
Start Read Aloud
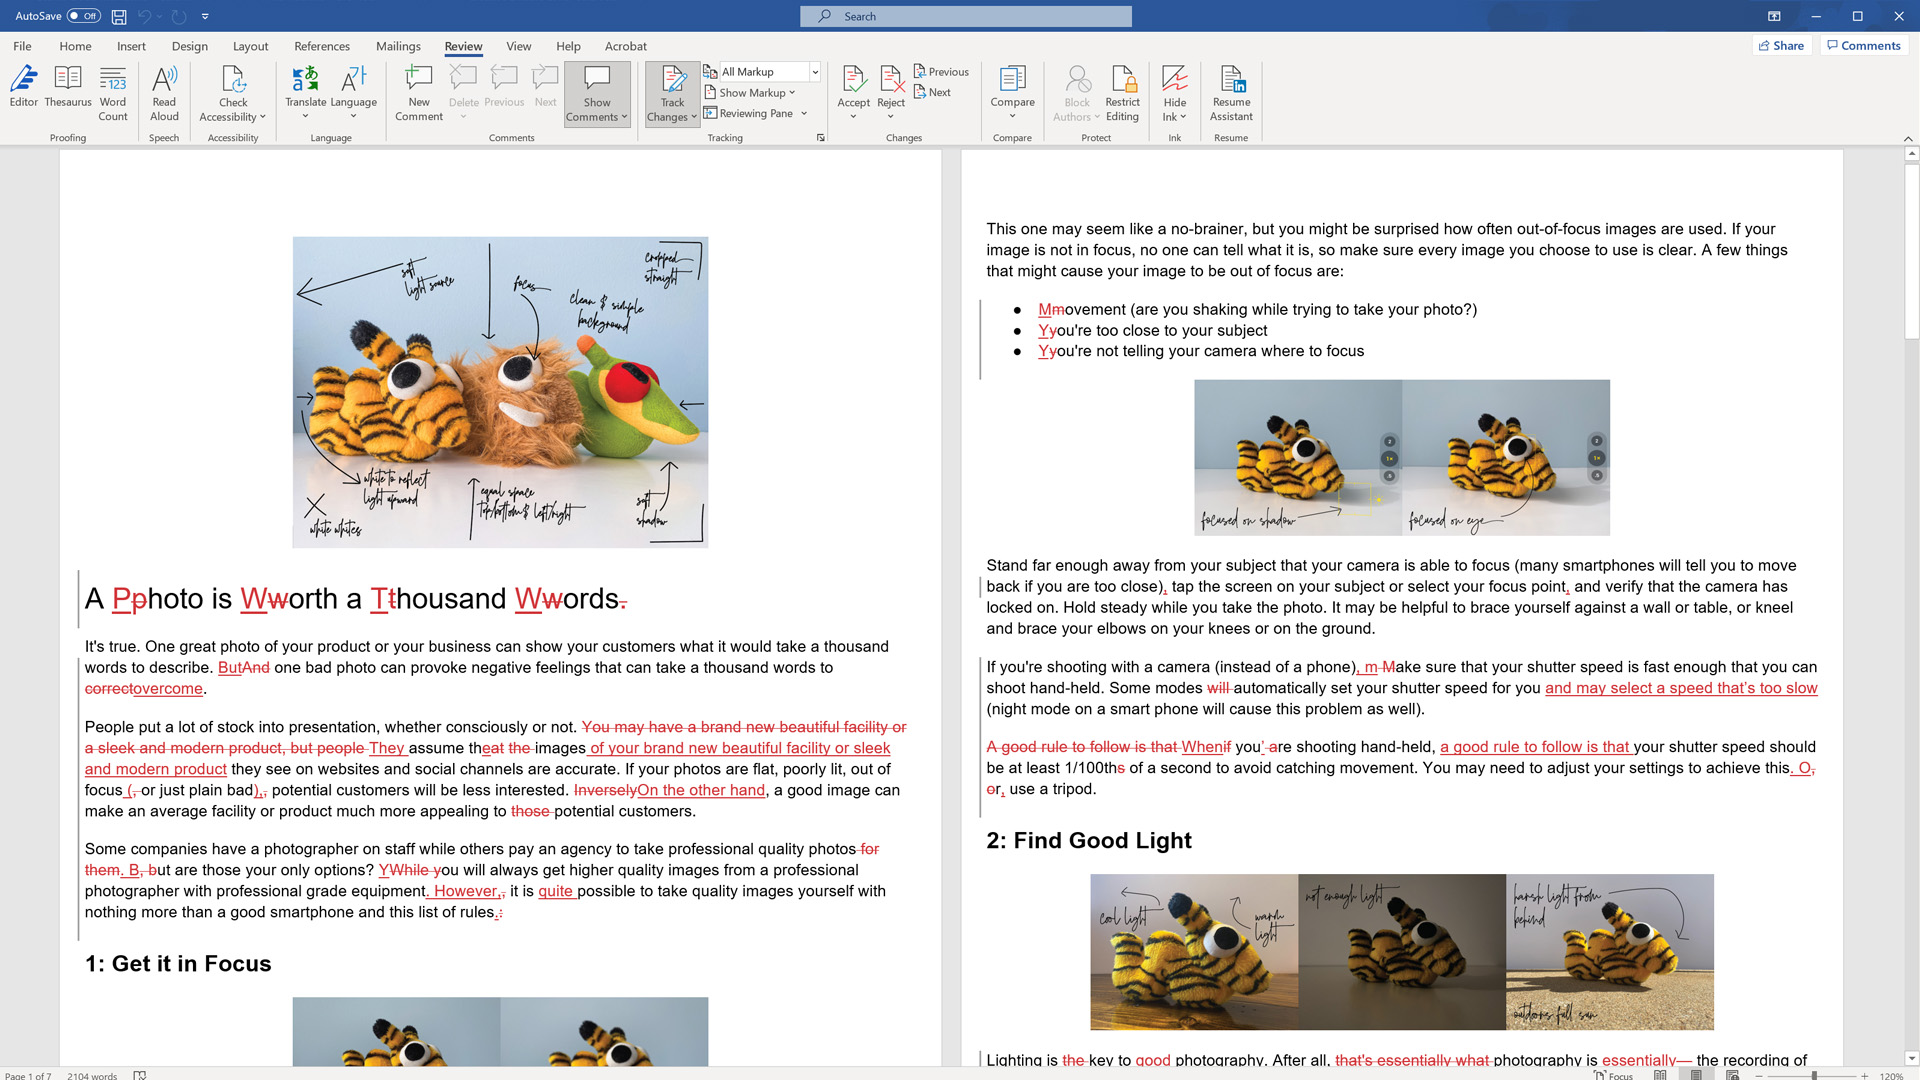163,95
